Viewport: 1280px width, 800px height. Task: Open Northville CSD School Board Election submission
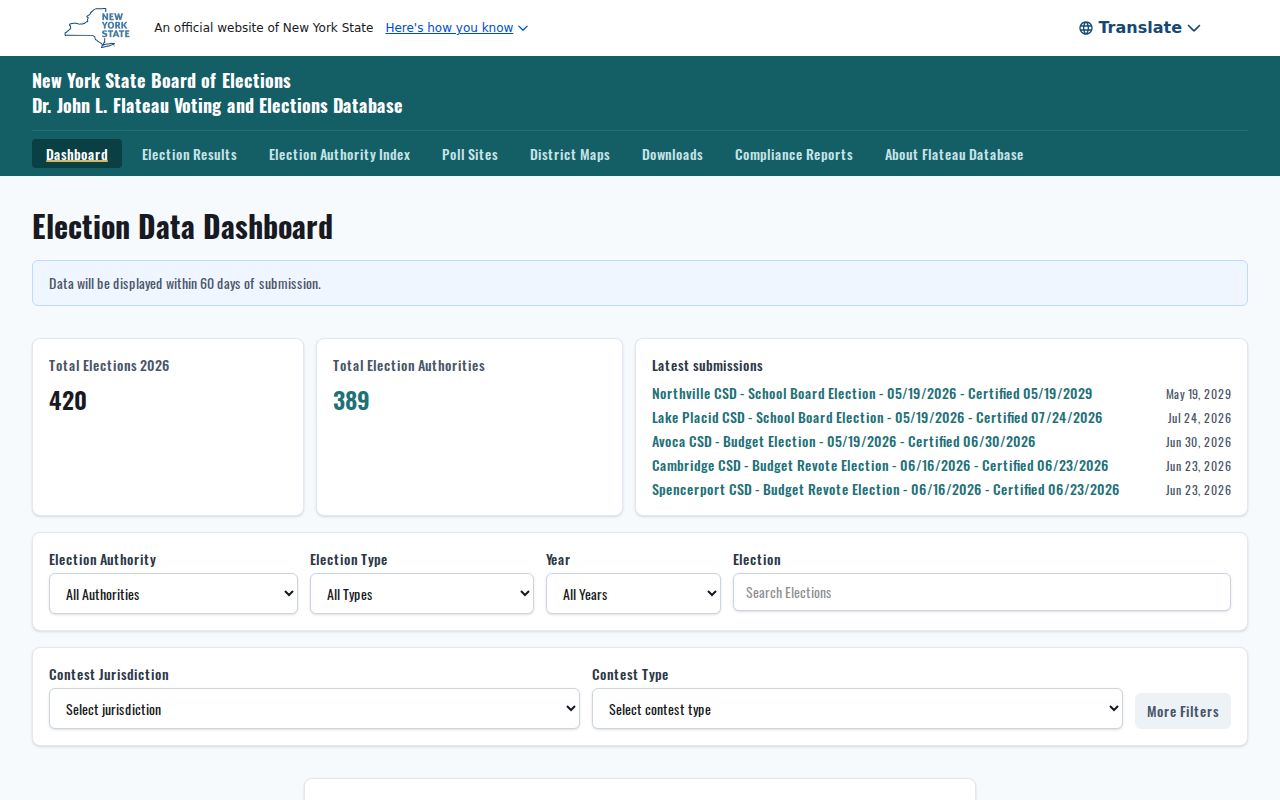pyautogui.click(x=872, y=394)
